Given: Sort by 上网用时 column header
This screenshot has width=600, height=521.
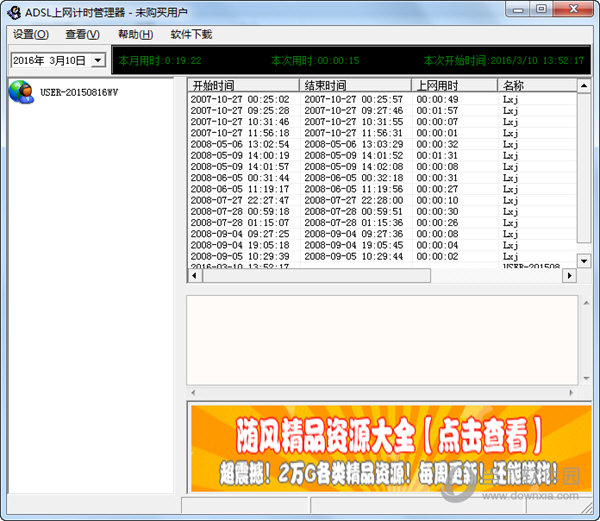Looking at the screenshot, I should coord(454,85).
